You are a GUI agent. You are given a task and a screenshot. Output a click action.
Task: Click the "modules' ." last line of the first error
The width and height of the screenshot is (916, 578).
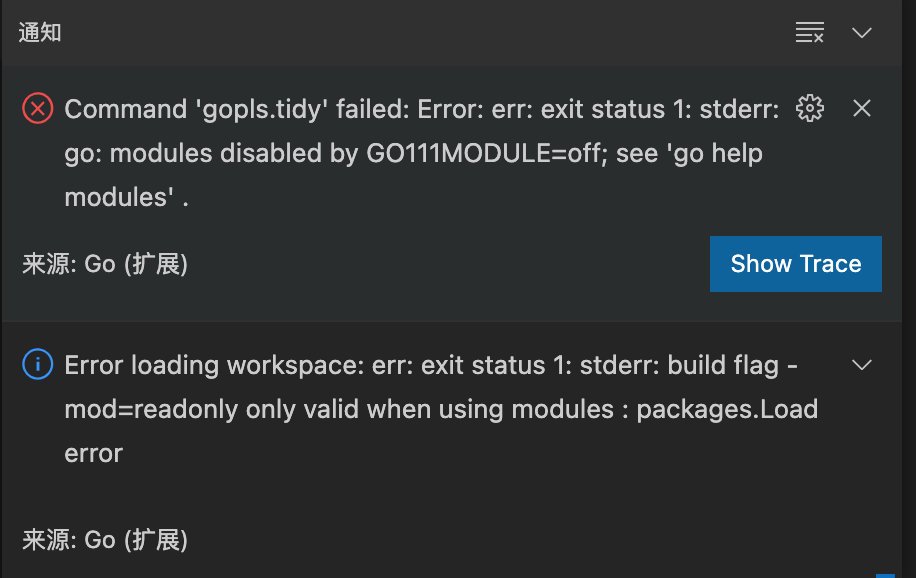click(127, 197)
